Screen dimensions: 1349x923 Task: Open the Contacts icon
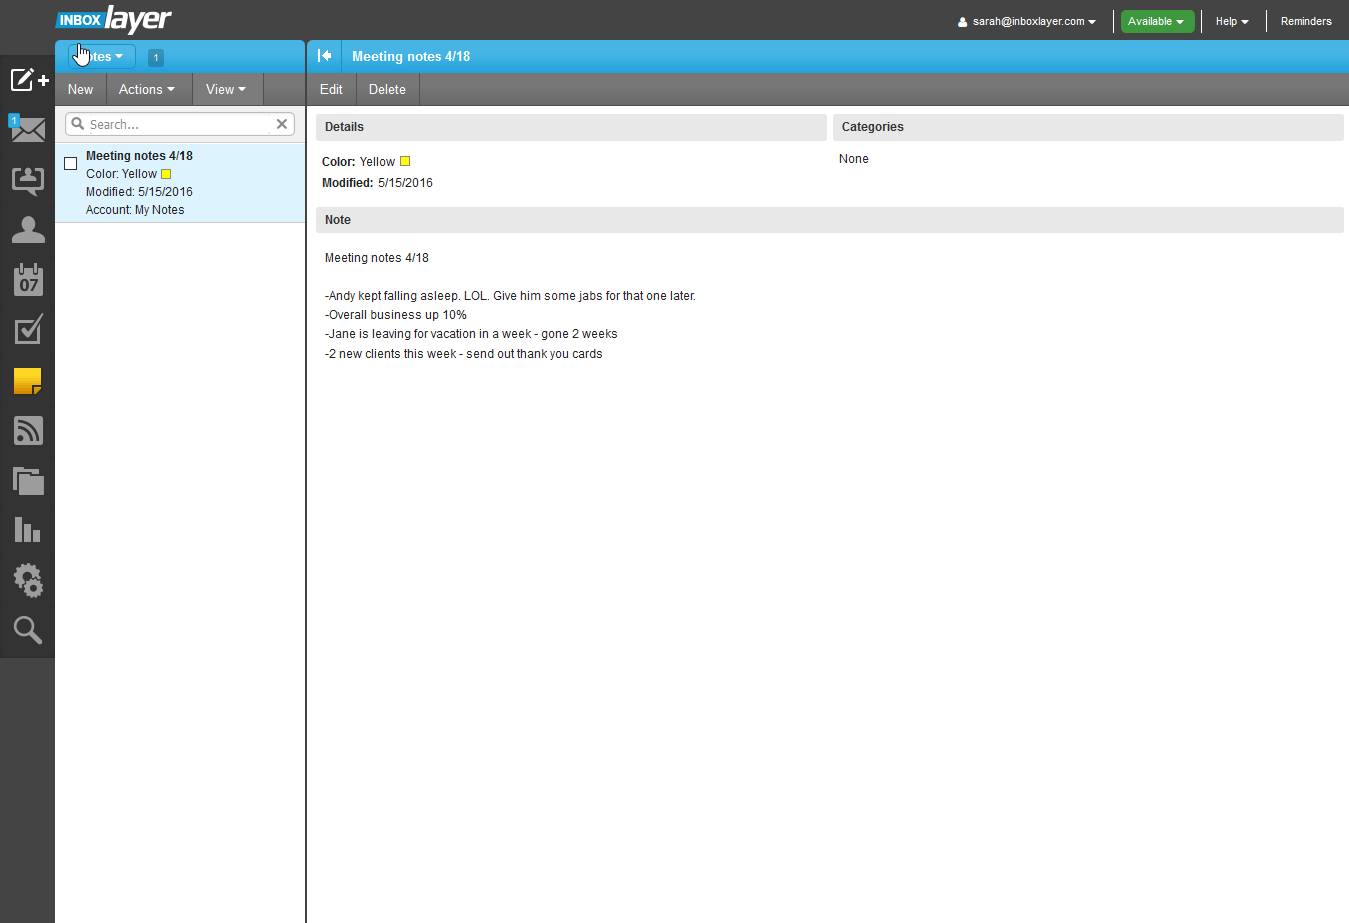[27, 230]
